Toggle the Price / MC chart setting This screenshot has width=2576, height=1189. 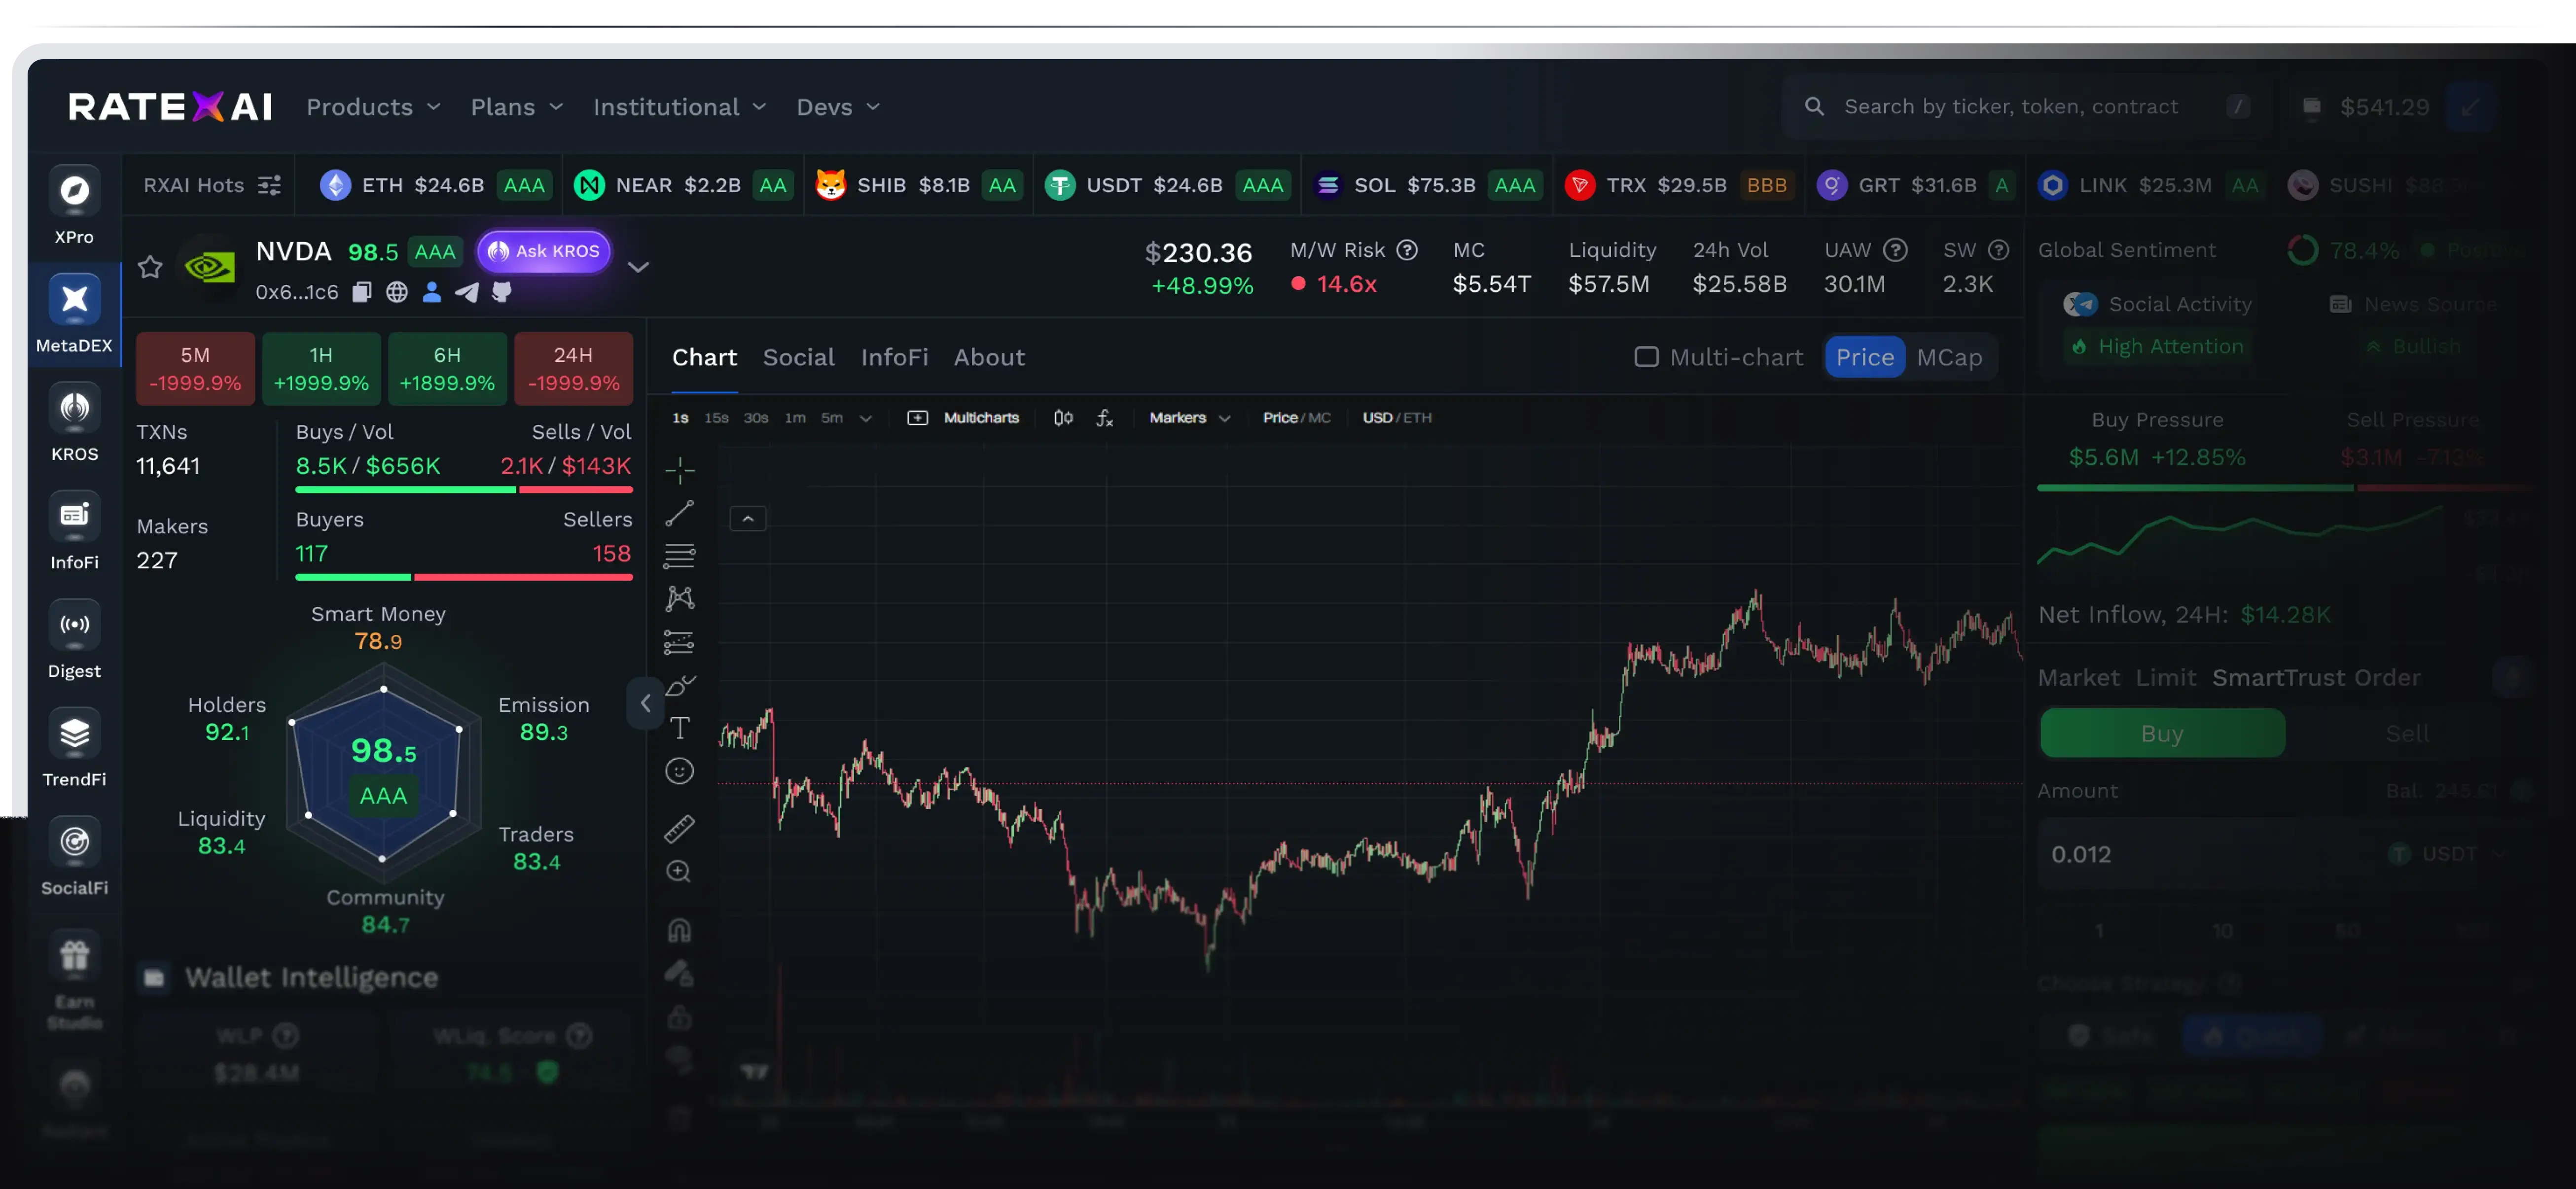(1296, 418)
